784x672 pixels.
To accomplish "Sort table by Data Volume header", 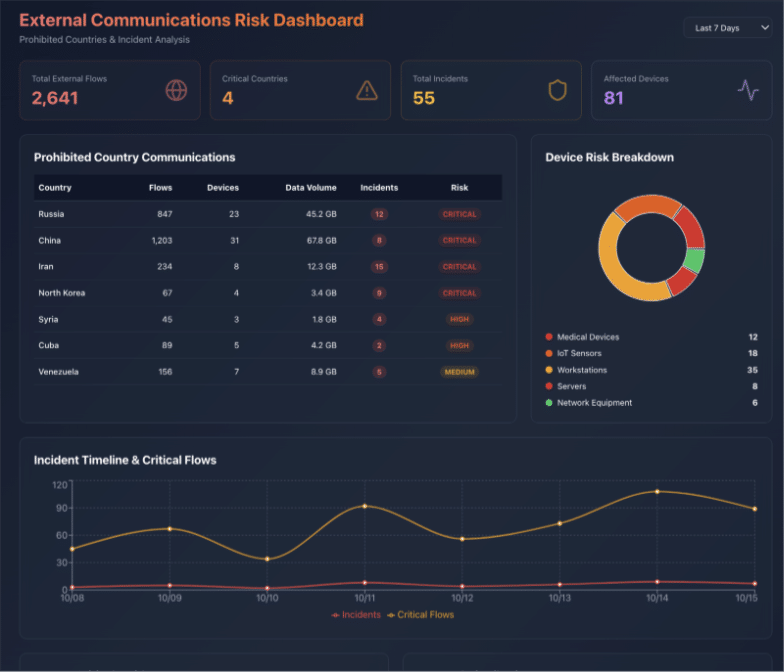I will (x=310, y=188).
